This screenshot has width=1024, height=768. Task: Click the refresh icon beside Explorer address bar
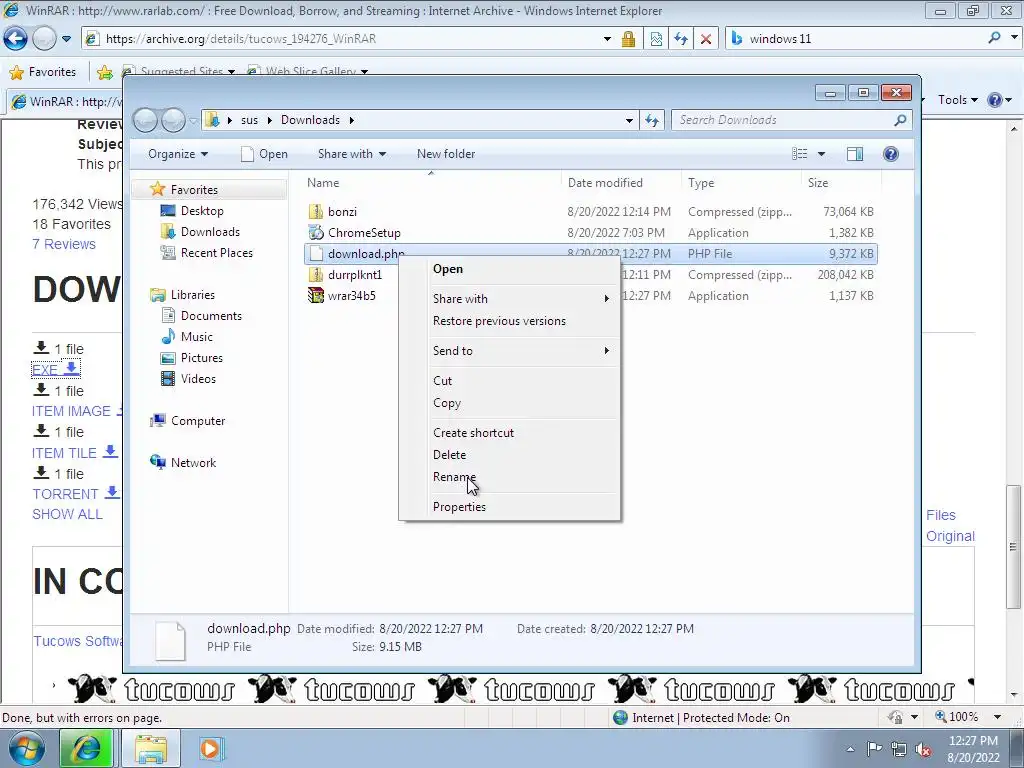(652, 120)
